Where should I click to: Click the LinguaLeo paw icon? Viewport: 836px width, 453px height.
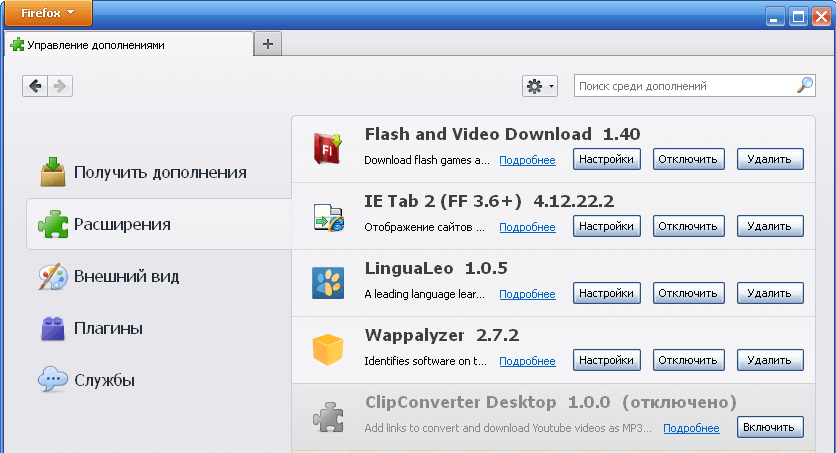[328, 283]
